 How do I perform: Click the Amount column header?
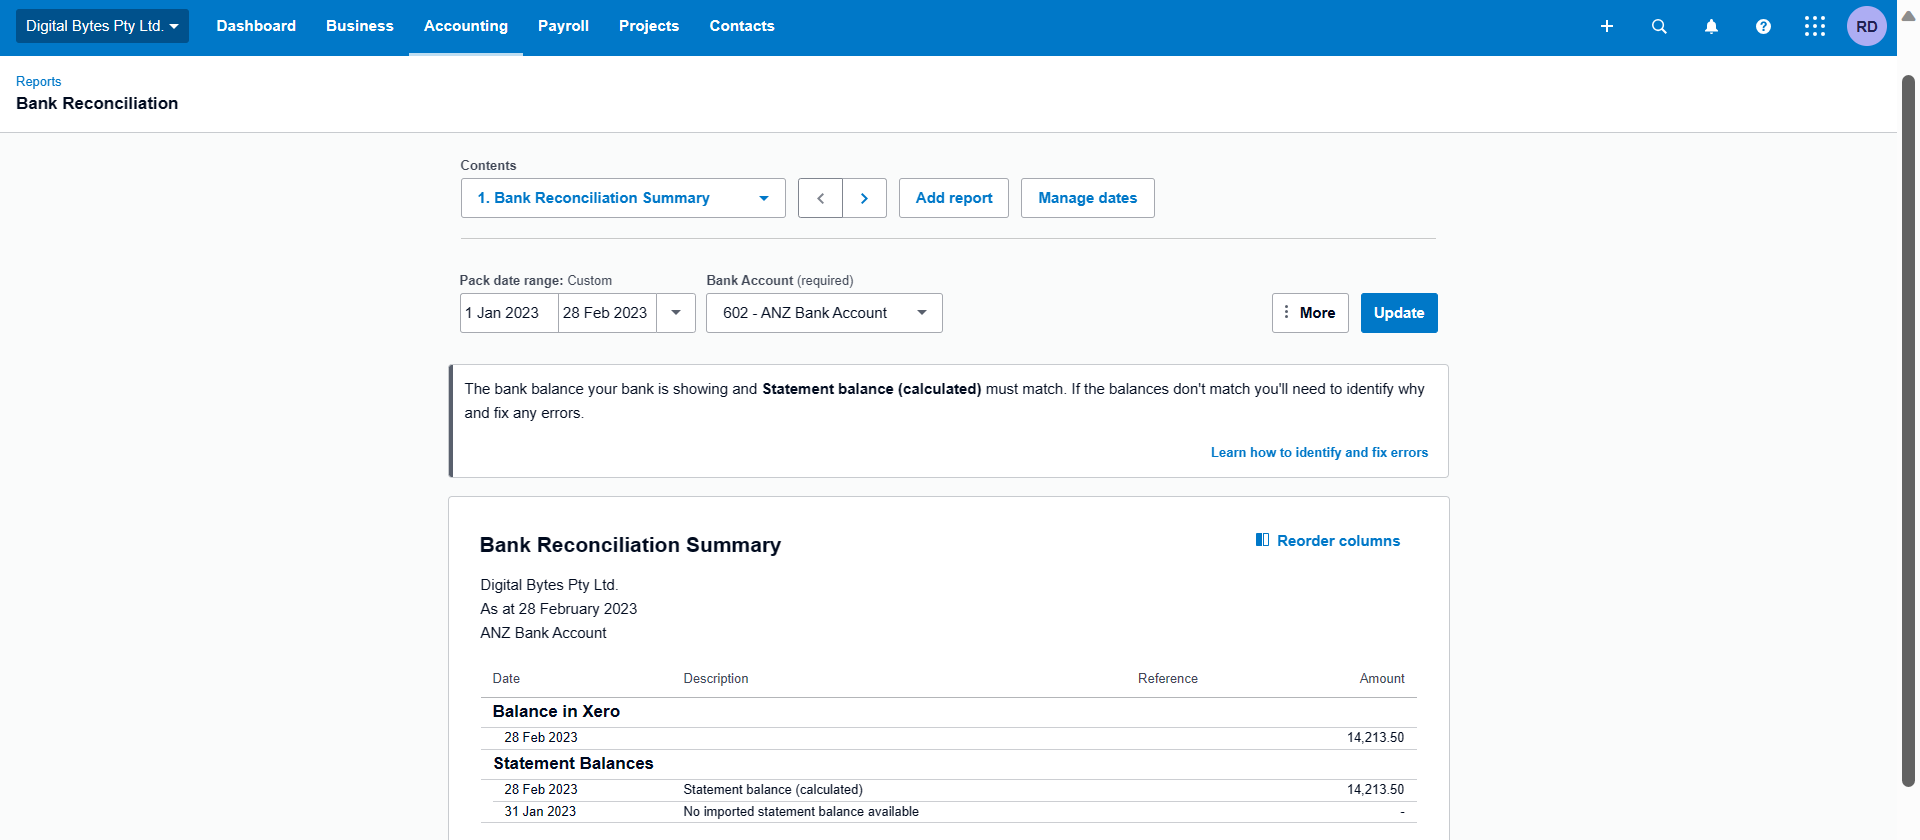pyautogui.click(x=1382, y=678)
